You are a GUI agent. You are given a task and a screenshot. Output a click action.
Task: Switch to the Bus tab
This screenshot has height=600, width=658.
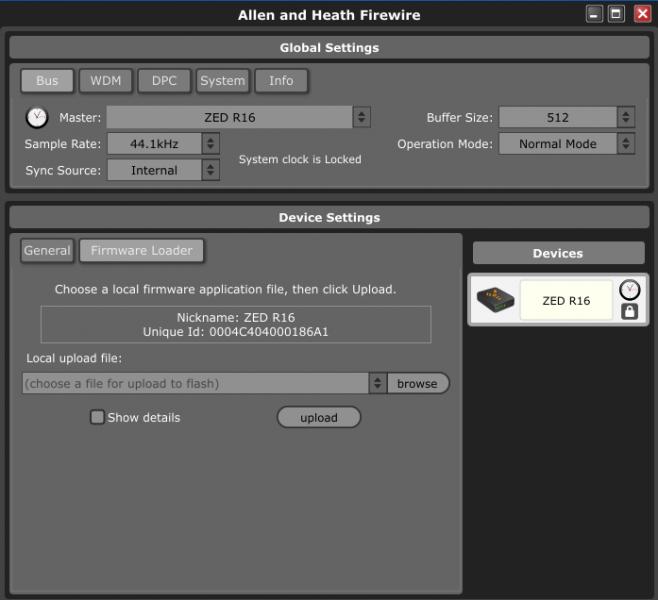tap(47, 81)
